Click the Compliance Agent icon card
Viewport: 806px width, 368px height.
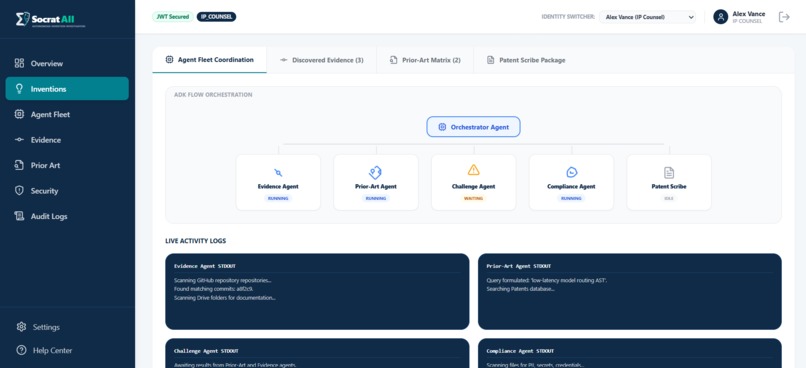coord(571,182)
